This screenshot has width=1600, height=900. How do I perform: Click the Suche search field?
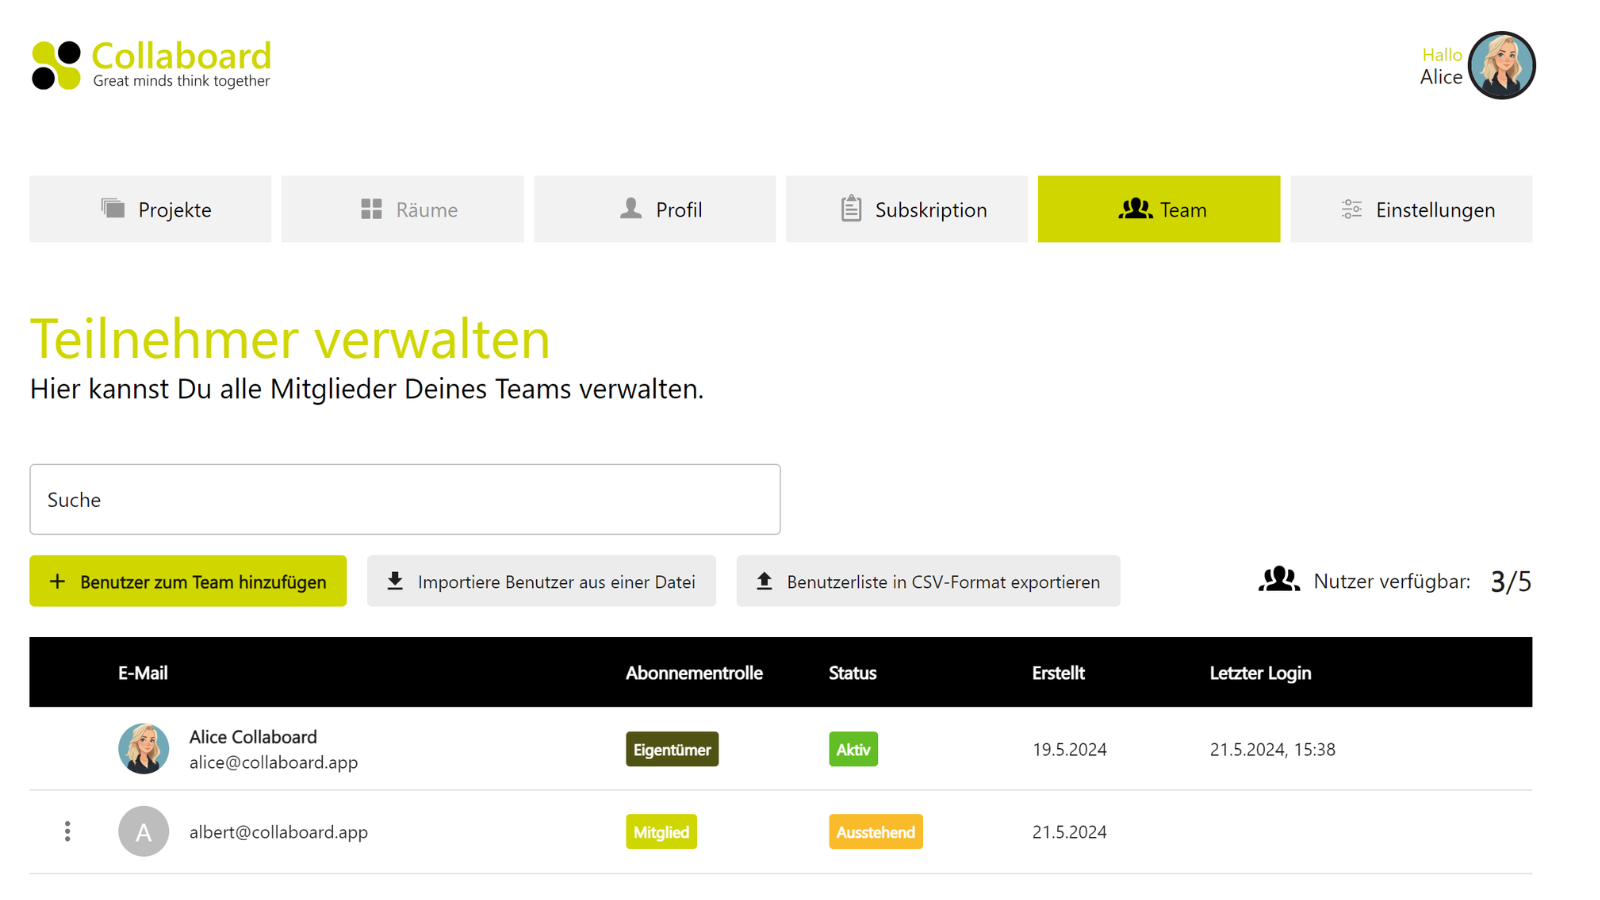pos(405,499)
